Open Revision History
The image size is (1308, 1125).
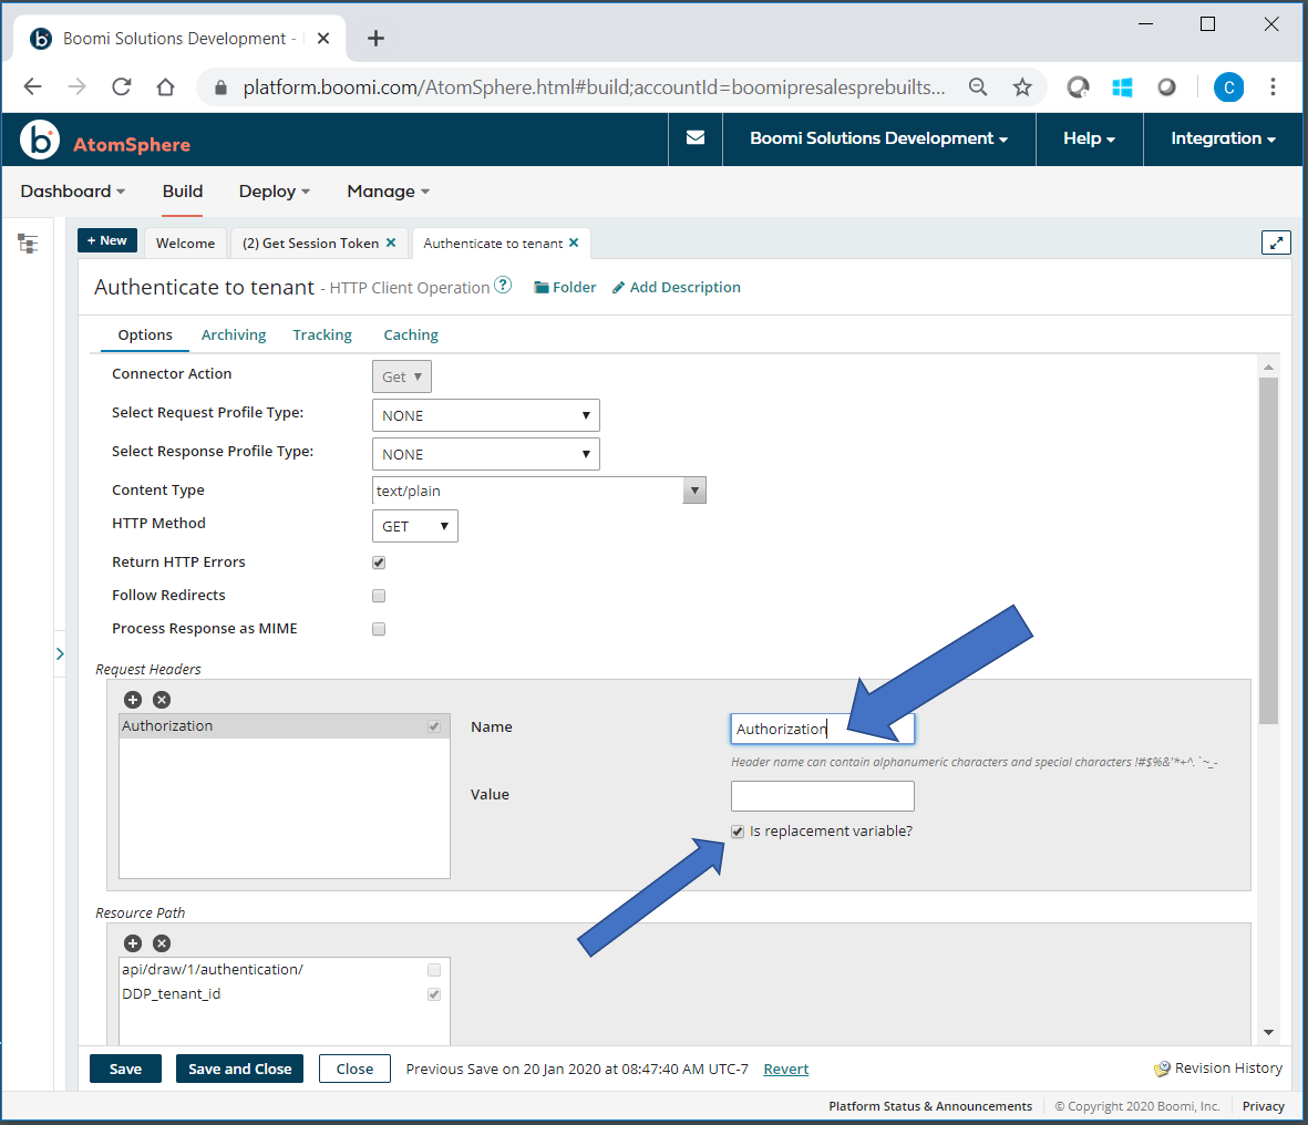point(1227,1068)
